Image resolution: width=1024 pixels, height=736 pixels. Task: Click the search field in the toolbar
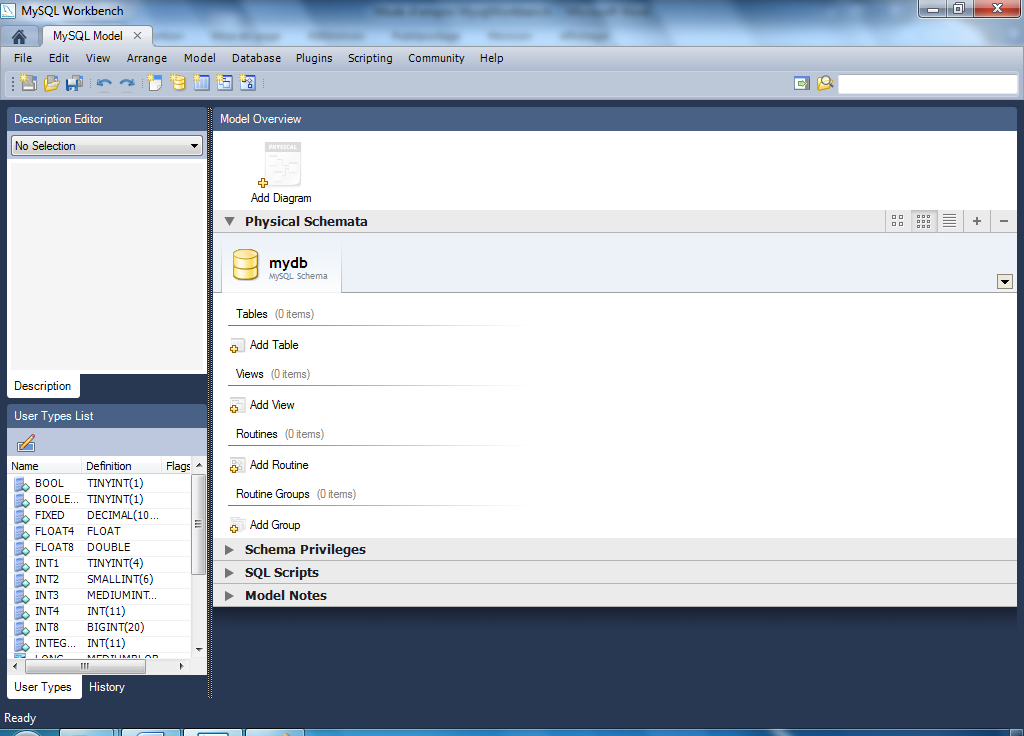click(927, 84)
